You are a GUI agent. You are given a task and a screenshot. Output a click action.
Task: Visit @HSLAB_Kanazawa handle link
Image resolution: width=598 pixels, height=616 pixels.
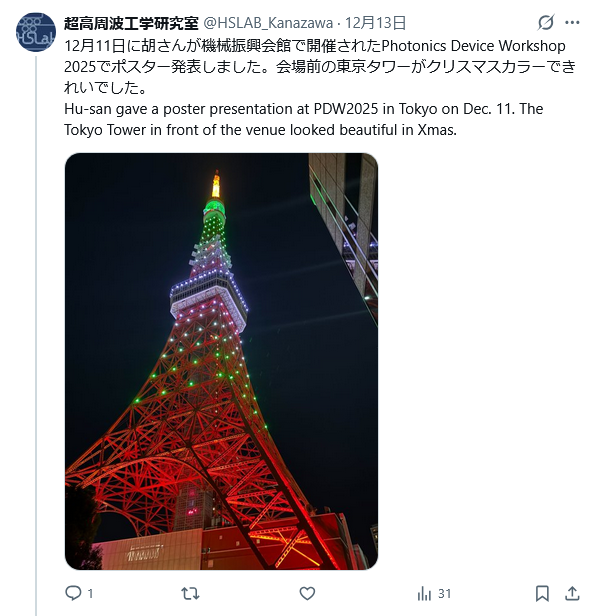[x=268, y=23]
